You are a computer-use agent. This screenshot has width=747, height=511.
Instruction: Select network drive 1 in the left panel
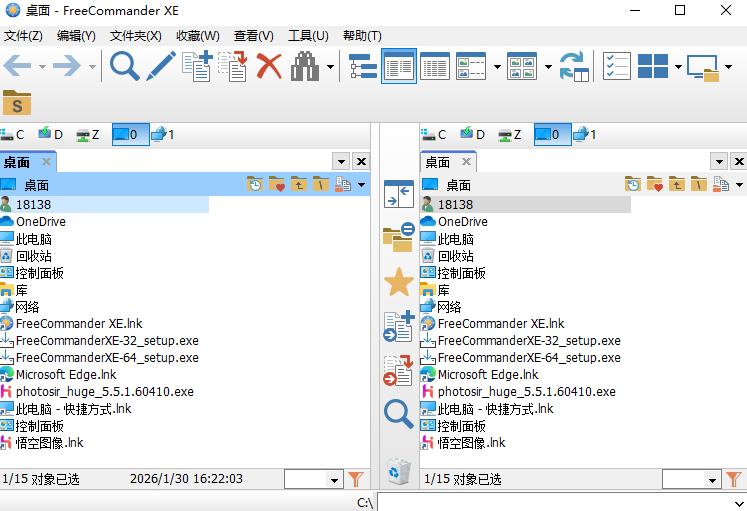point(163,135)
